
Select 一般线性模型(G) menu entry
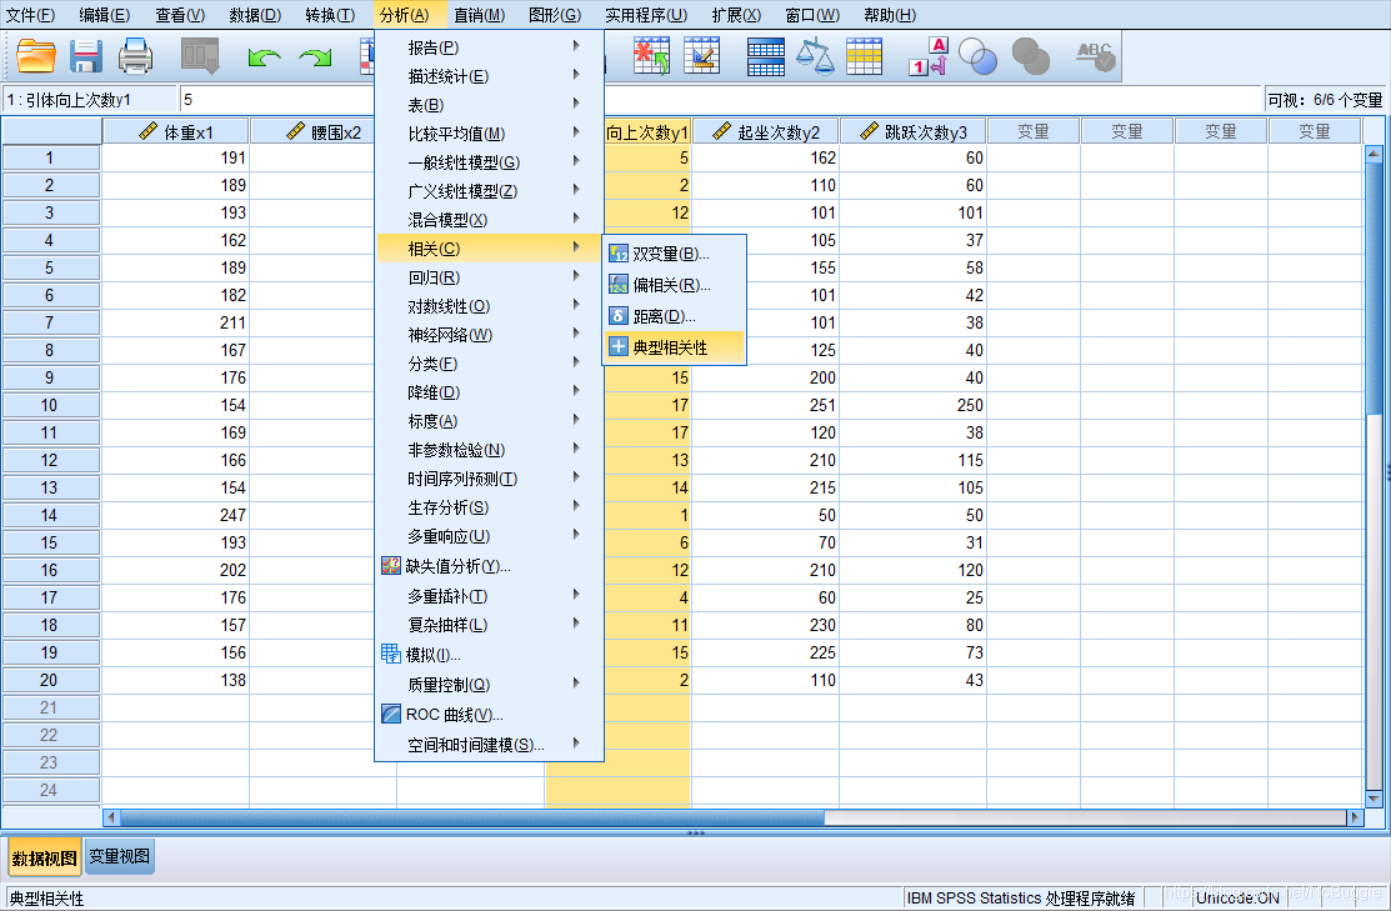tap(490, 162)
